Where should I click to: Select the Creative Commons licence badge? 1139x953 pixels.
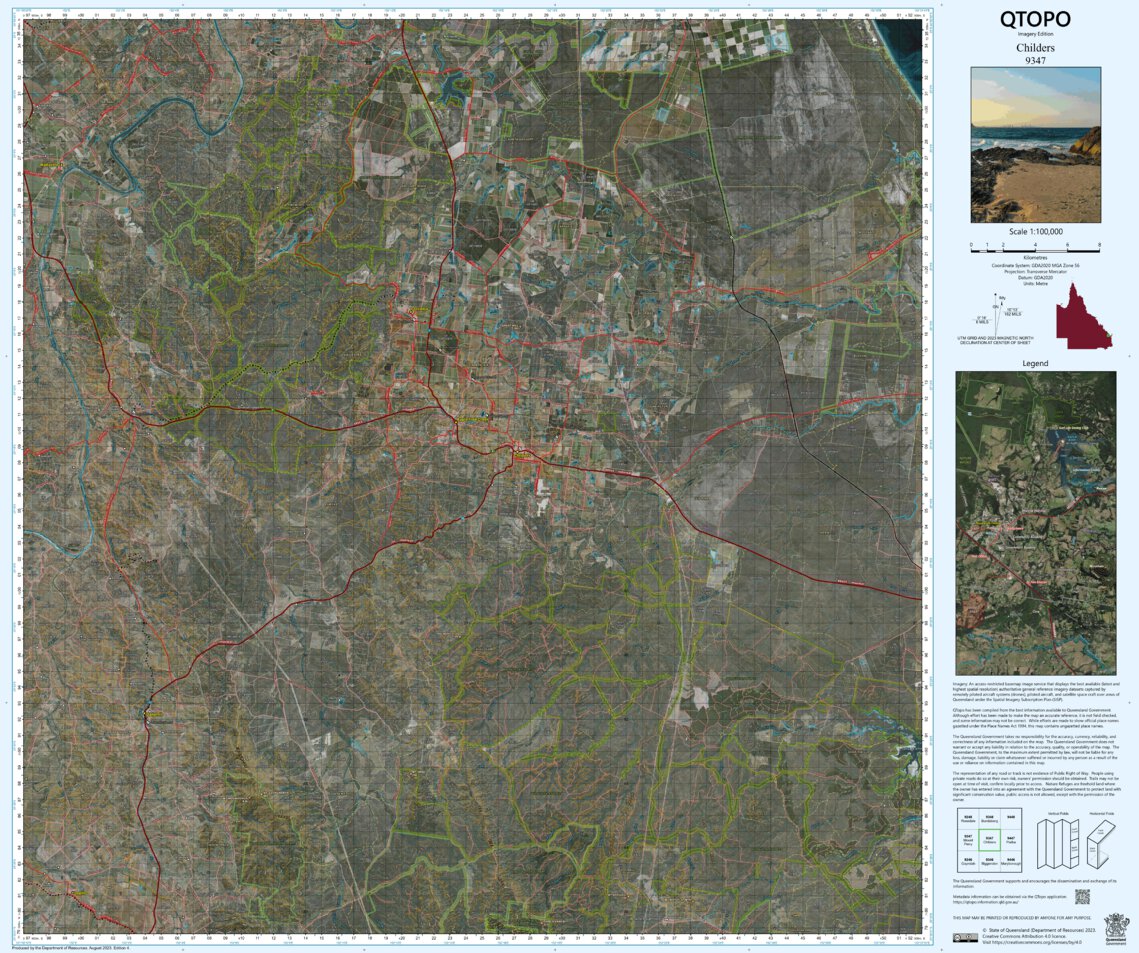966,936
